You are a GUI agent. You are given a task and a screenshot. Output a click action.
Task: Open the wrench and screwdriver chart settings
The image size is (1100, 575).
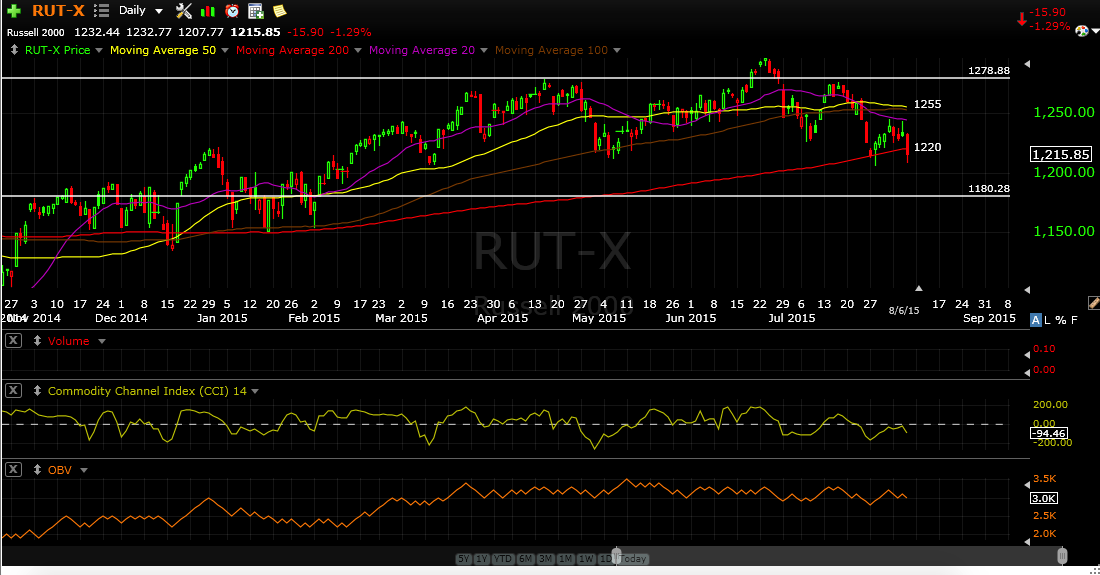click(x=184, y=11)
